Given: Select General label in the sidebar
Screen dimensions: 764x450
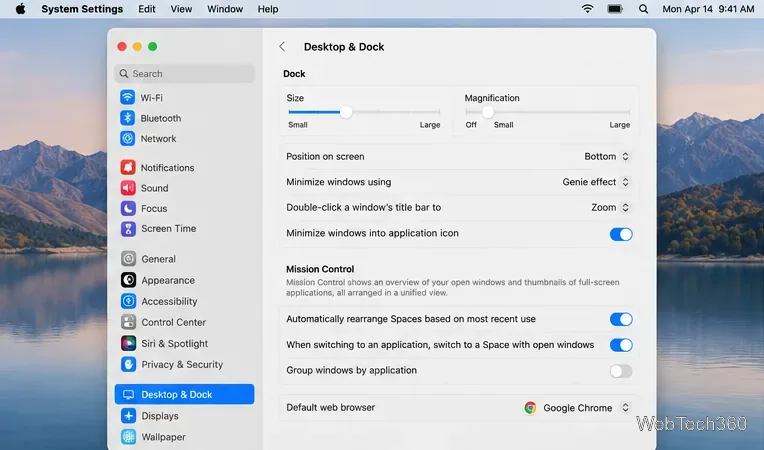Looking at the screenshot, I should click(x=158, y=259).
